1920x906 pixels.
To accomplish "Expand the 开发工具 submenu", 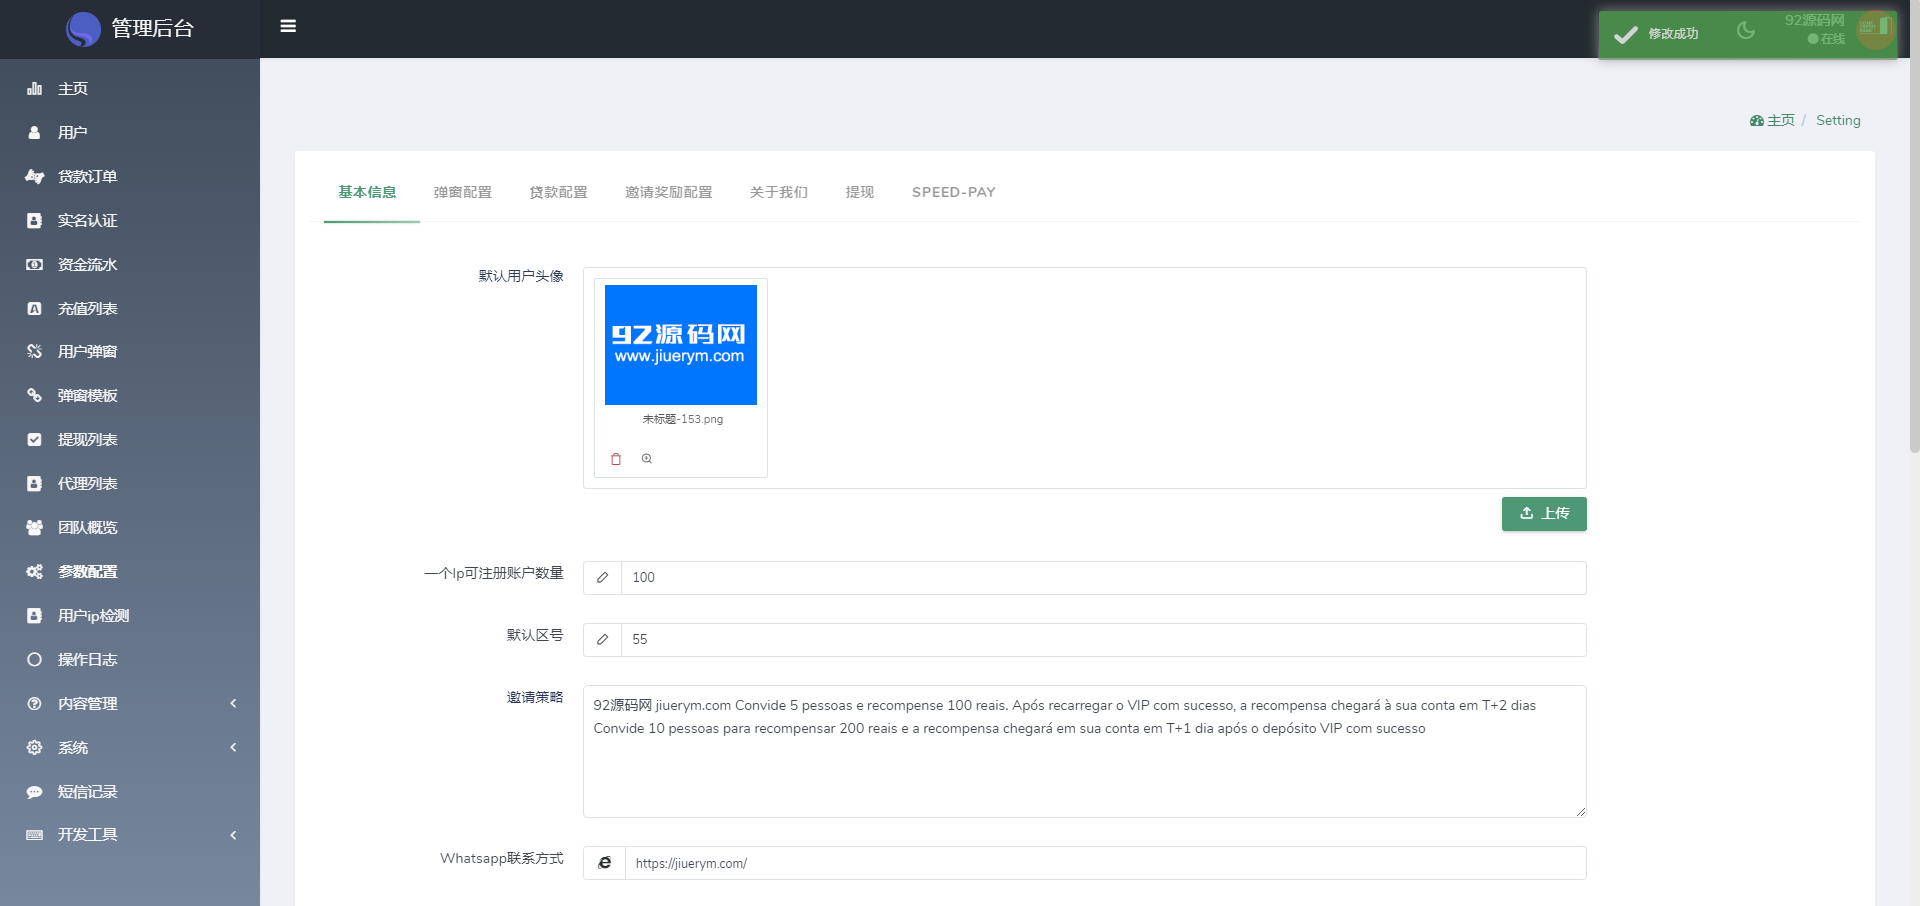I will point(130,835).
